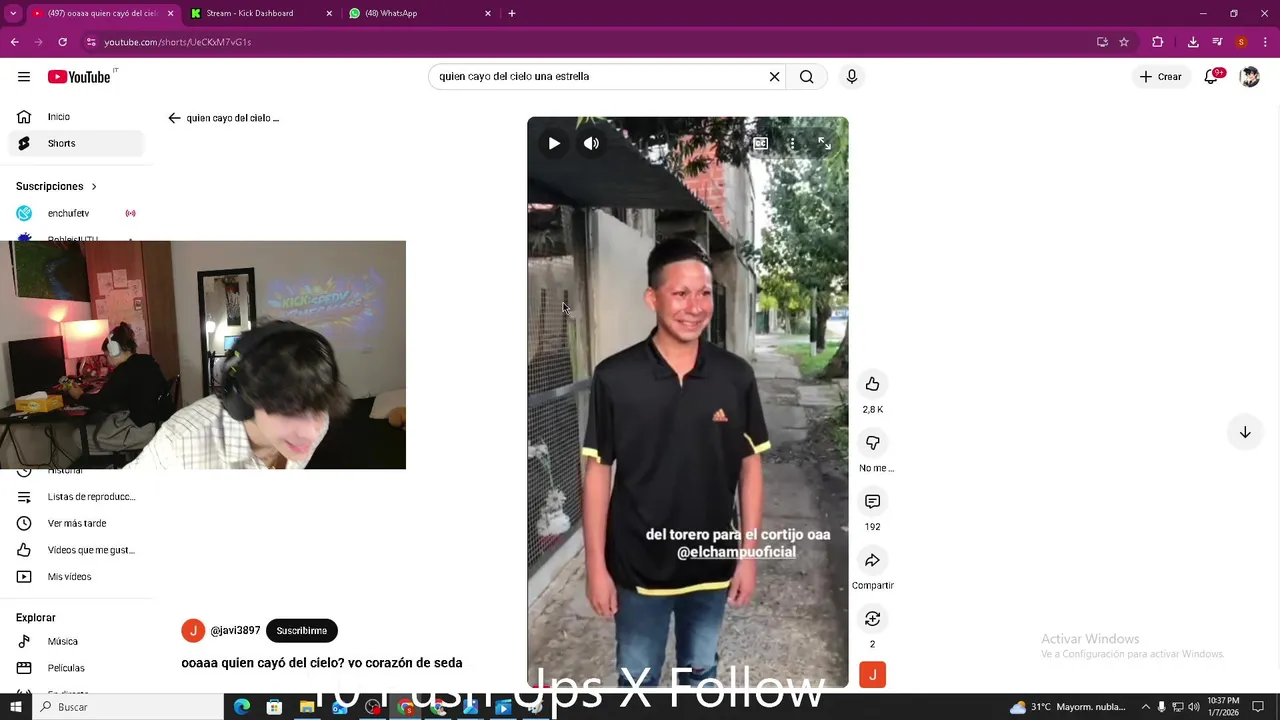Open Listas de reproducción in sidebar

pyautogui.click(x=76, y=497)
